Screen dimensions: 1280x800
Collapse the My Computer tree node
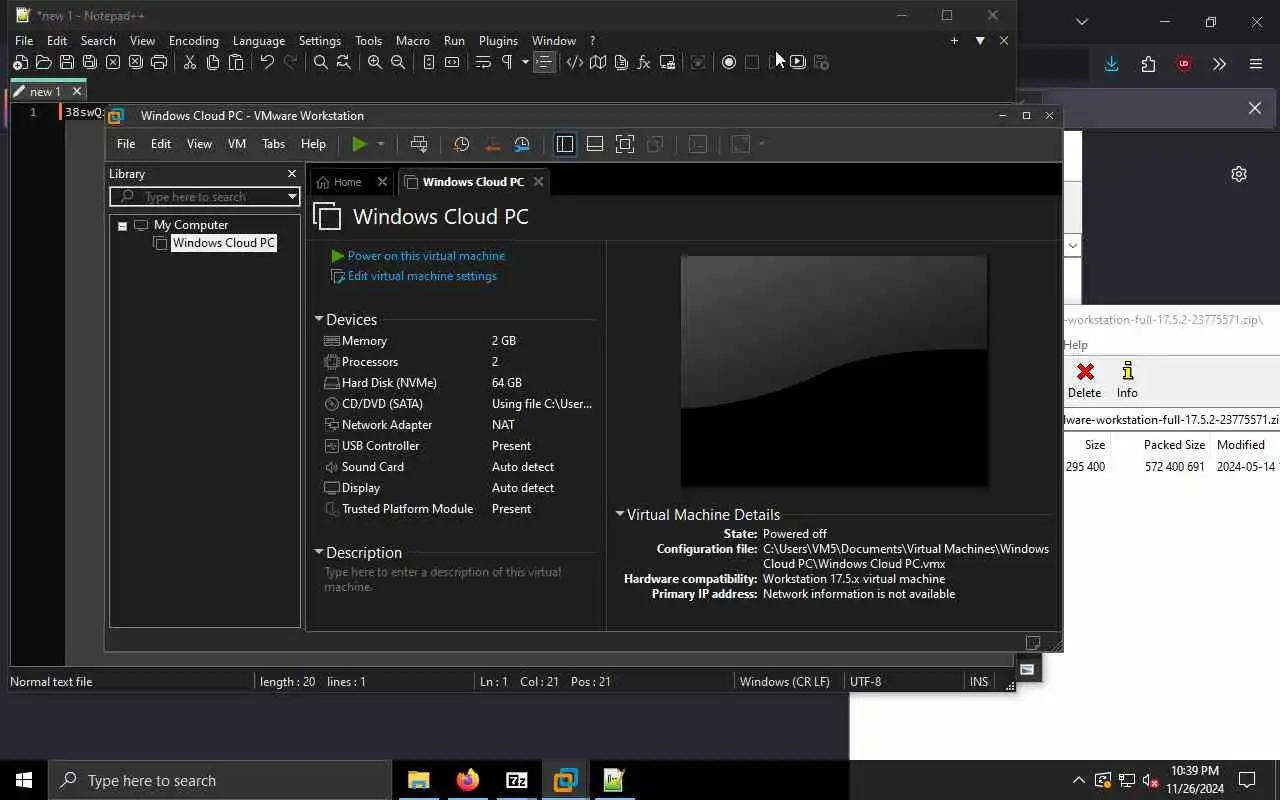123,226
